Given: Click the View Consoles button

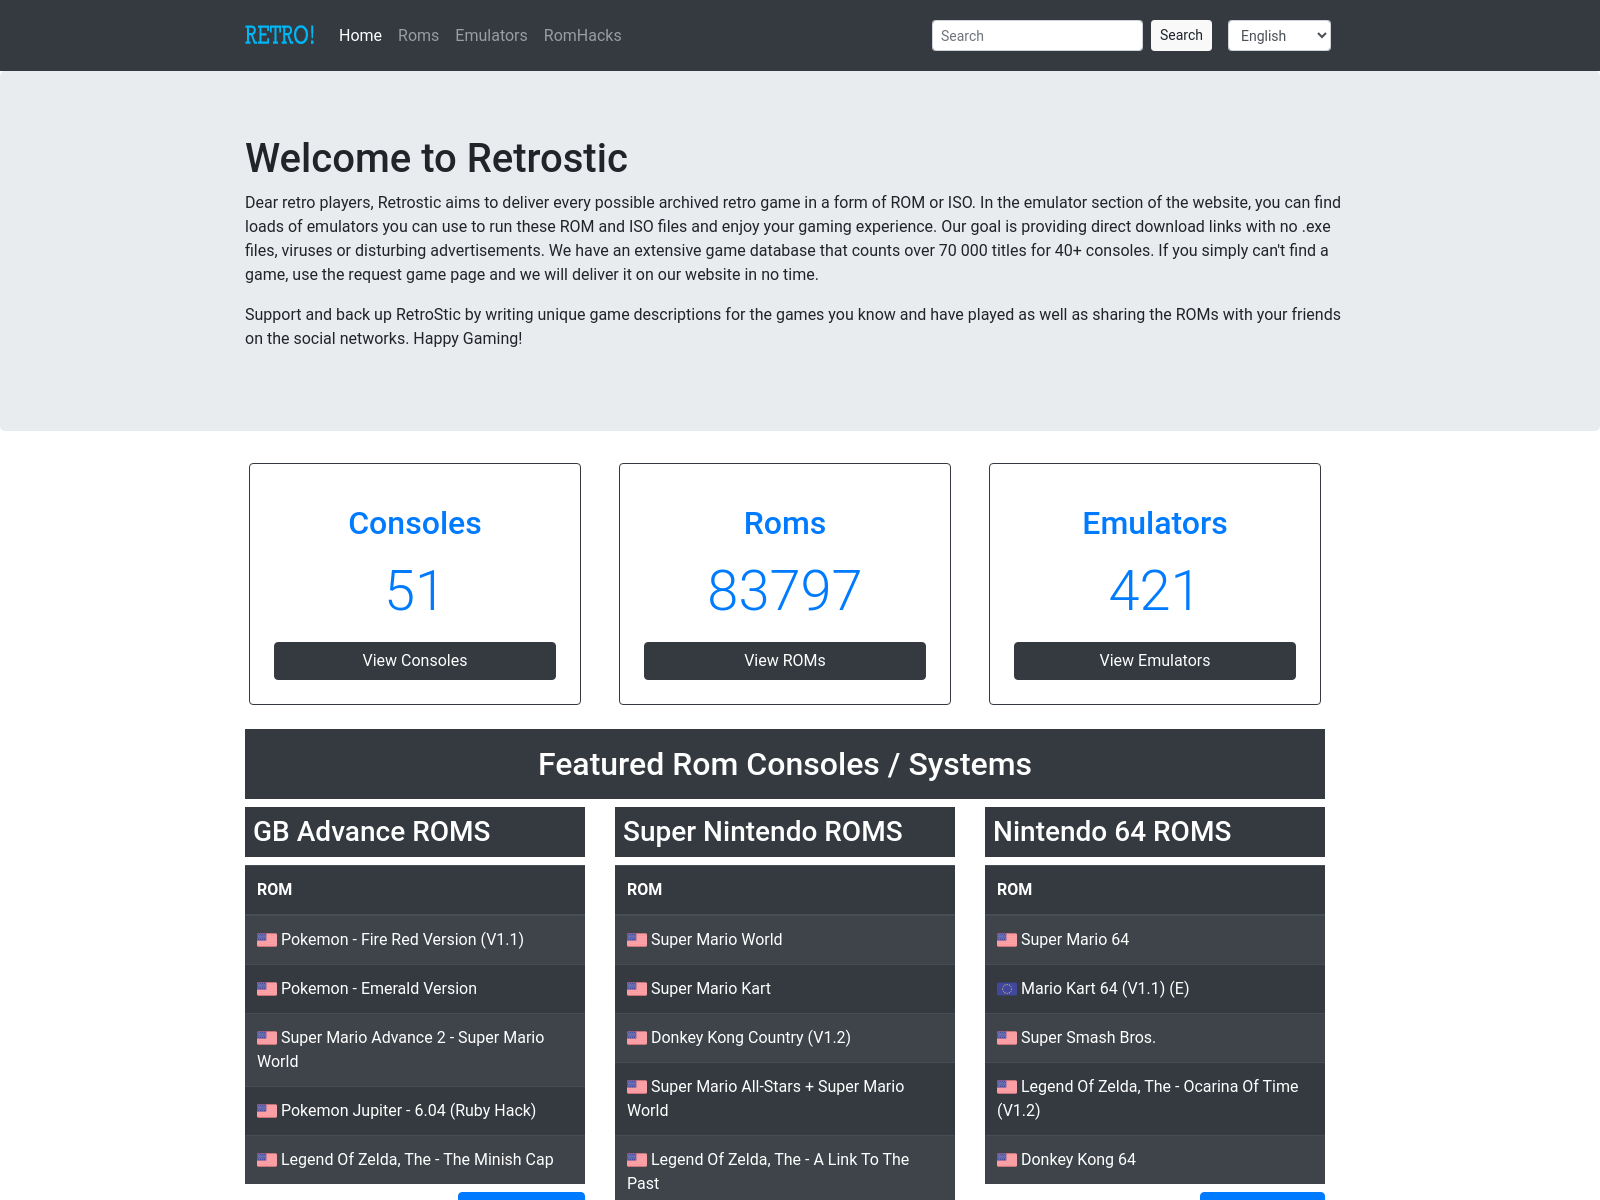Looking at the screenshot, I should [415, 661].
